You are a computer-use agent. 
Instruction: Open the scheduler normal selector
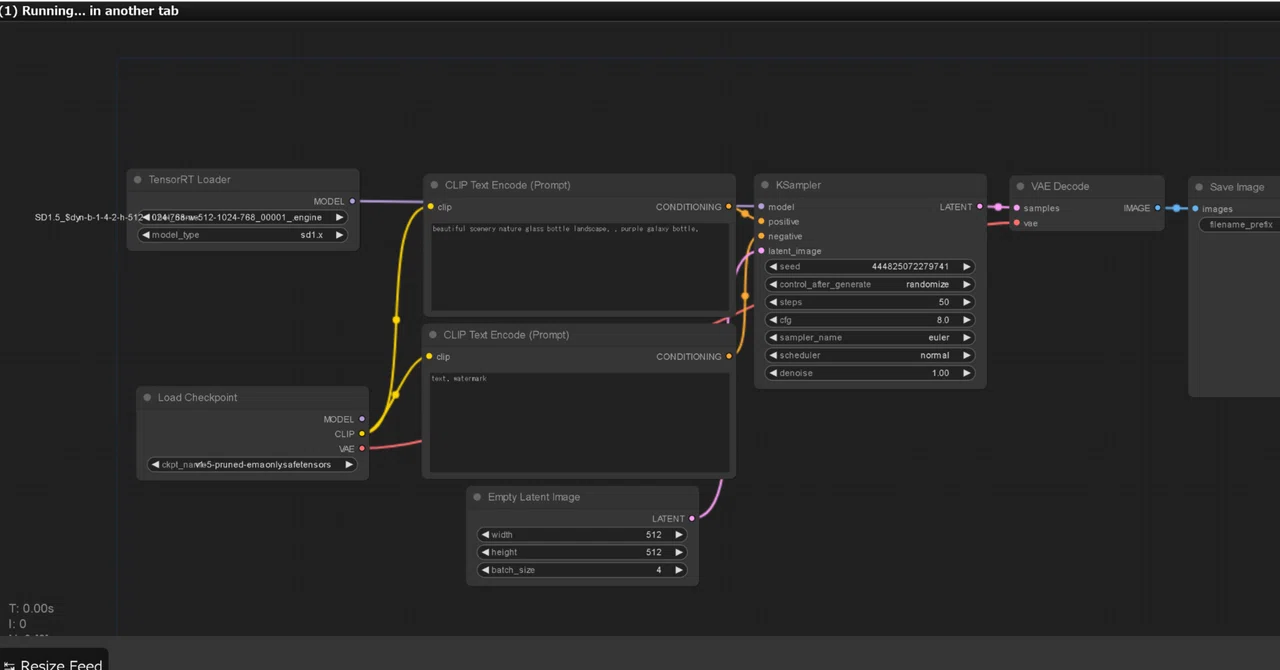(x=870, y=355)
